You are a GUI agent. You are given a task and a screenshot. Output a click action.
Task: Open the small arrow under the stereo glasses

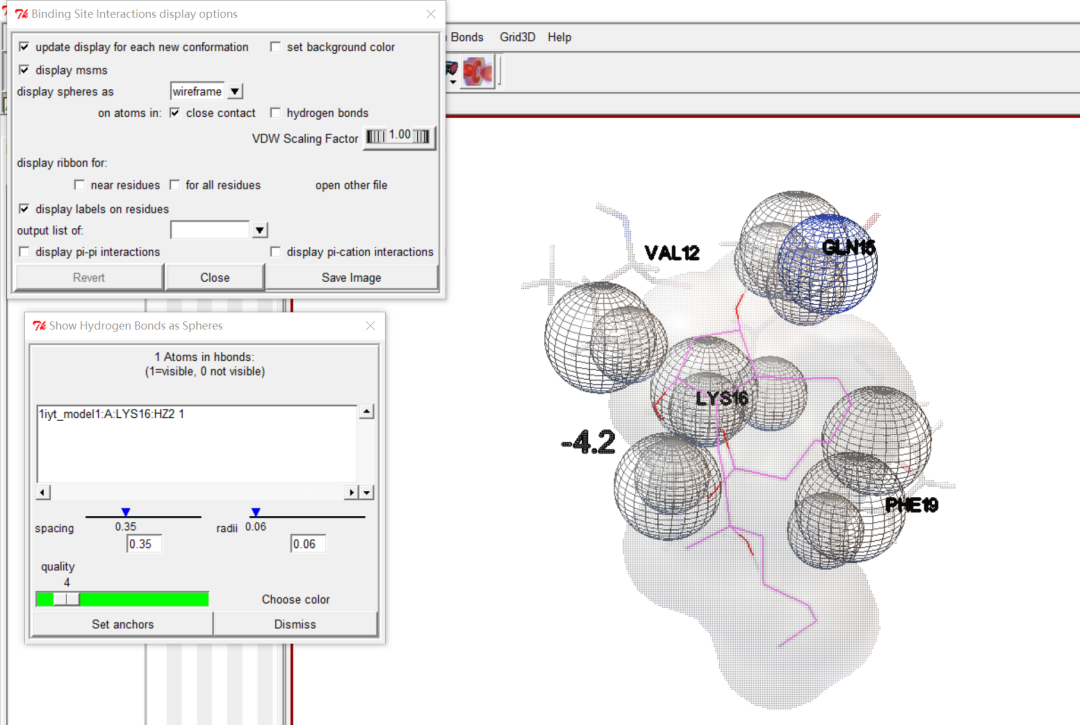coord(453,82)
